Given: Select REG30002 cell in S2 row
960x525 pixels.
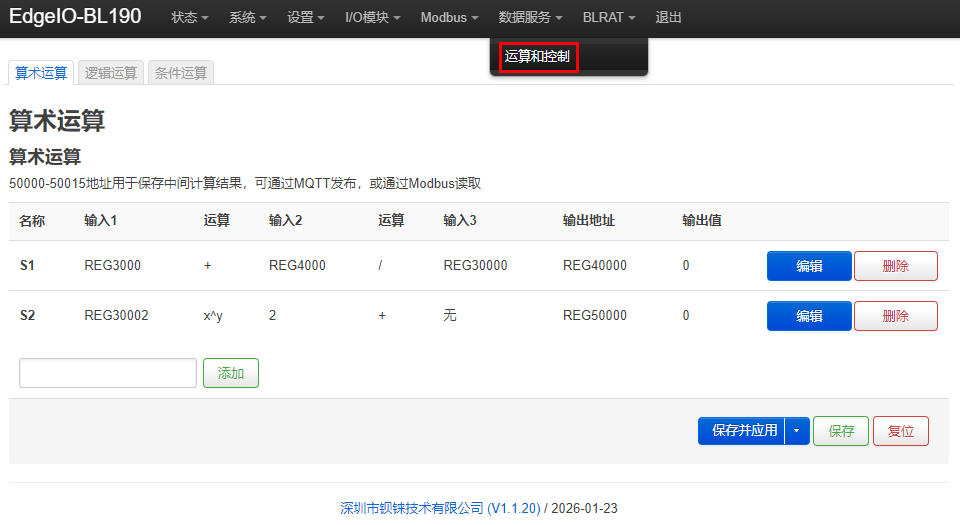Looking at the screenshot, I should 116,316.
